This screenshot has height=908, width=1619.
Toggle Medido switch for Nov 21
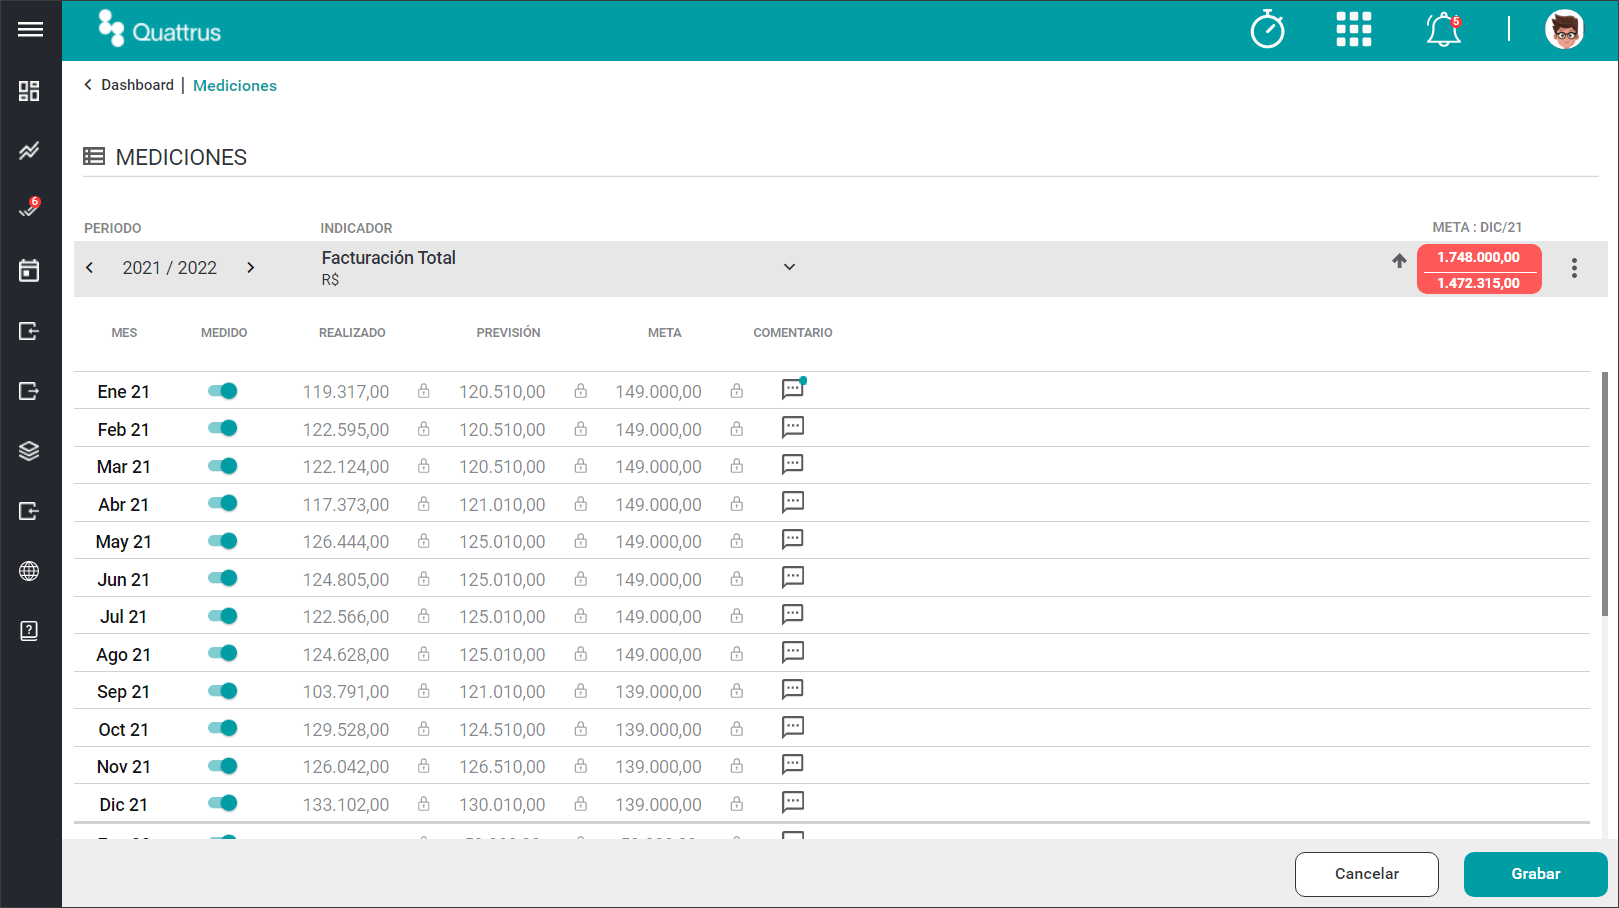(x=223, y=766)
